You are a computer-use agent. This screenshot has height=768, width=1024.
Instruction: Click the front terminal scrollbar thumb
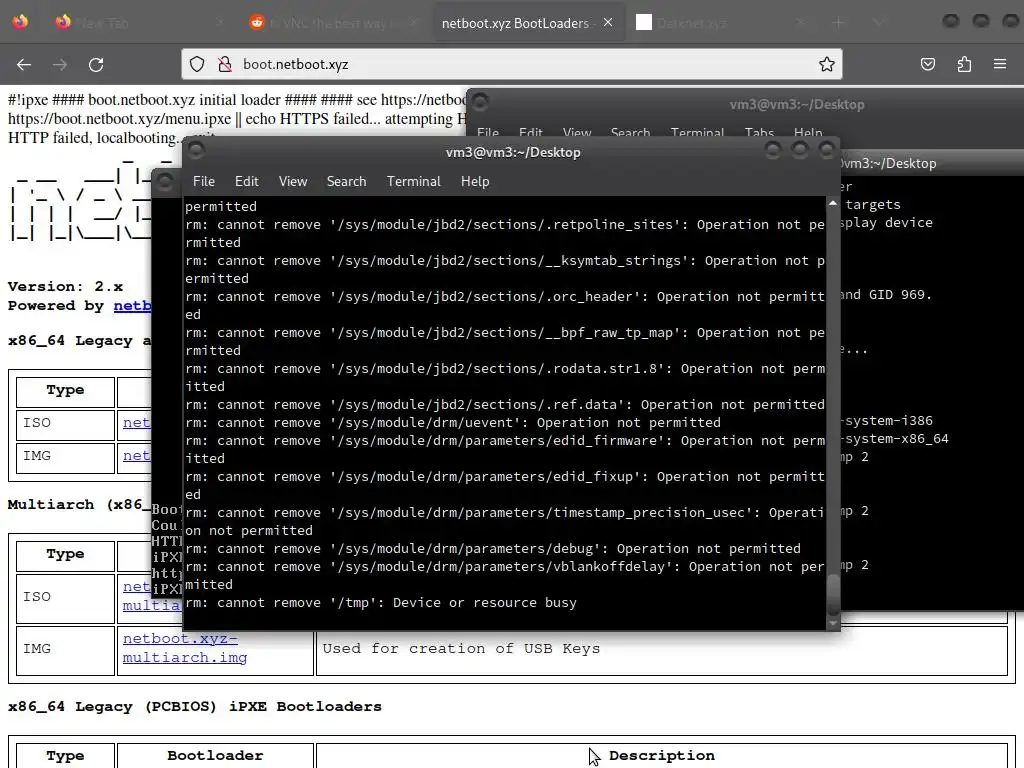[833, 595]
